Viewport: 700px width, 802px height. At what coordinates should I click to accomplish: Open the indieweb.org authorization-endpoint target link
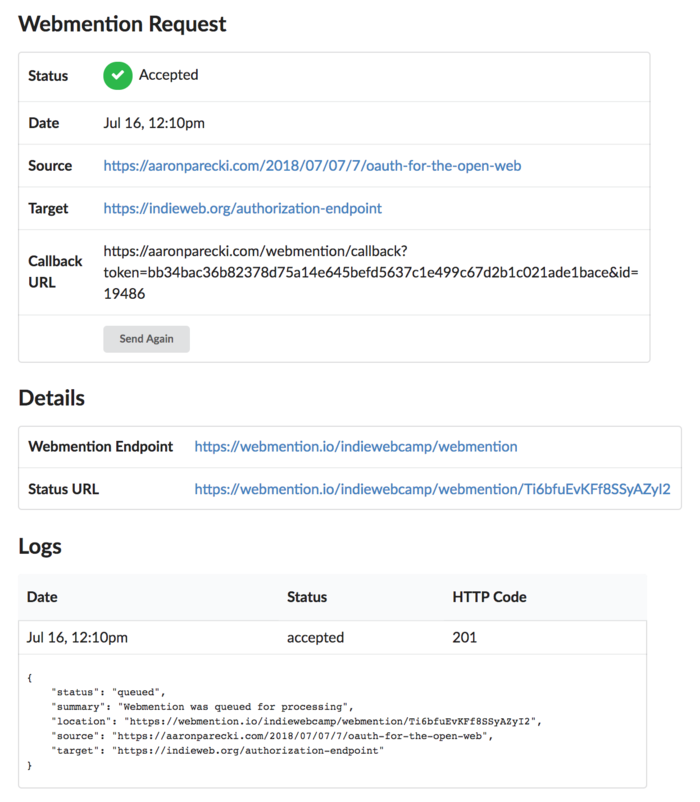(242, 208)
